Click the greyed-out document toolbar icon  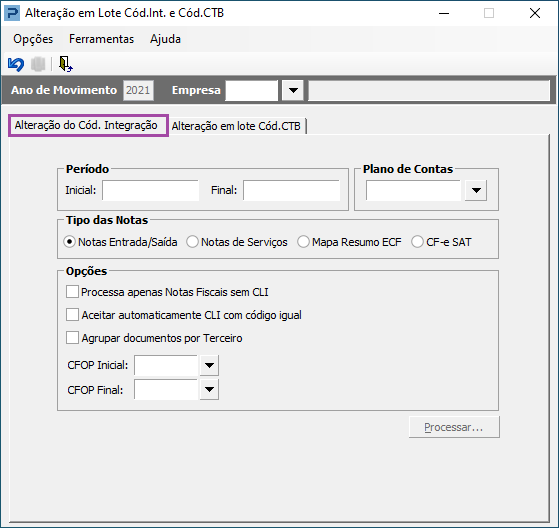pyautogui.click(x=38, y=65)
